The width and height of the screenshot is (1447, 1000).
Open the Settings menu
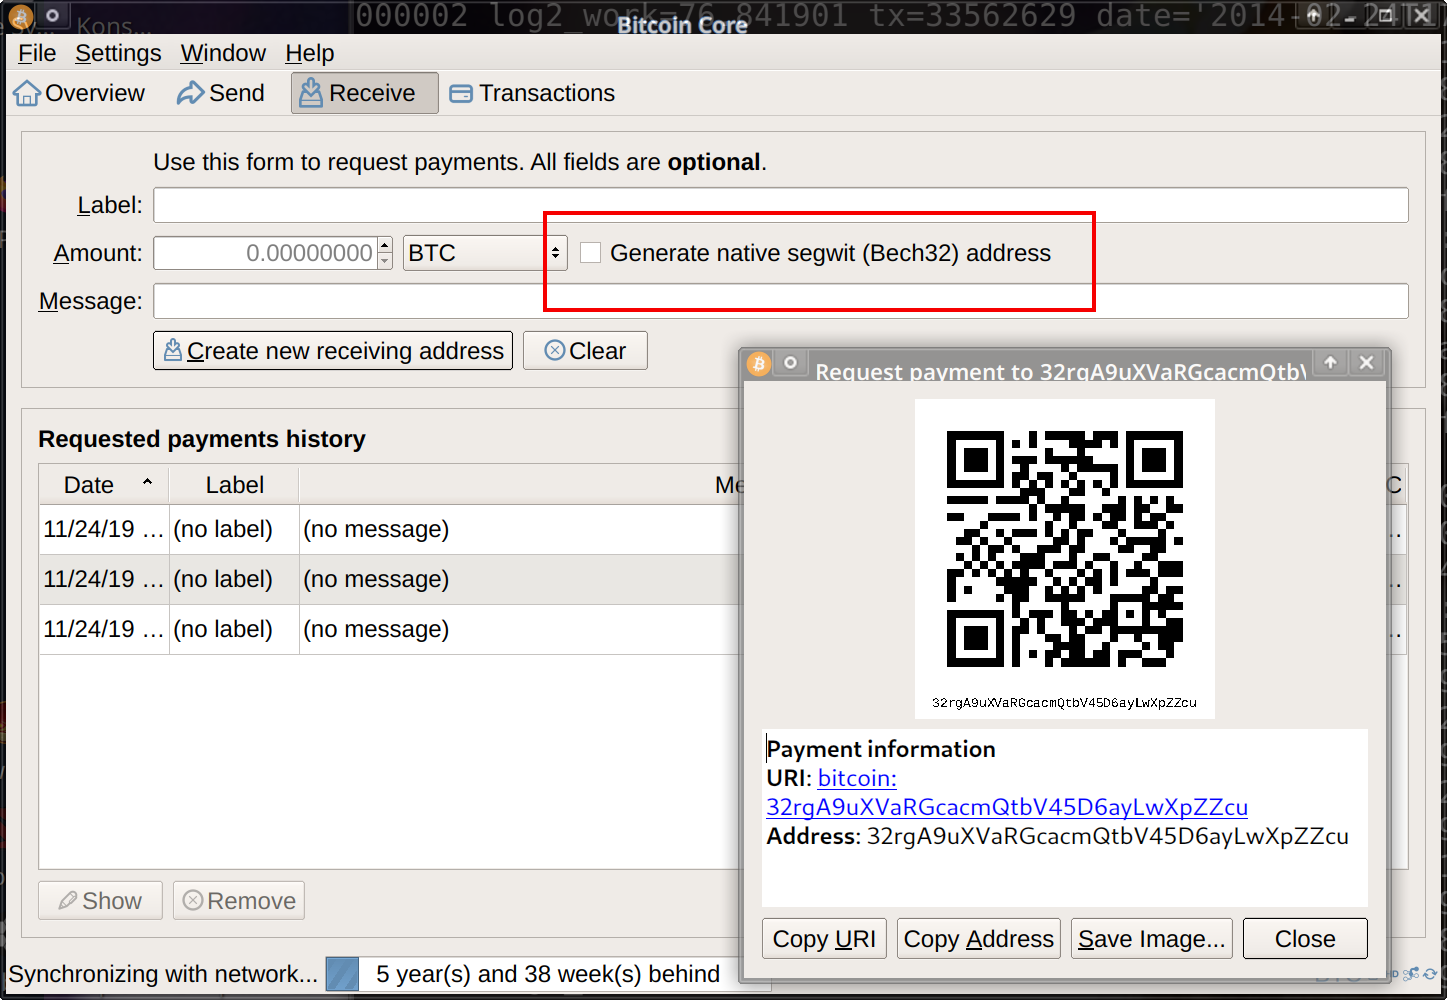click(x=118, y=53)
